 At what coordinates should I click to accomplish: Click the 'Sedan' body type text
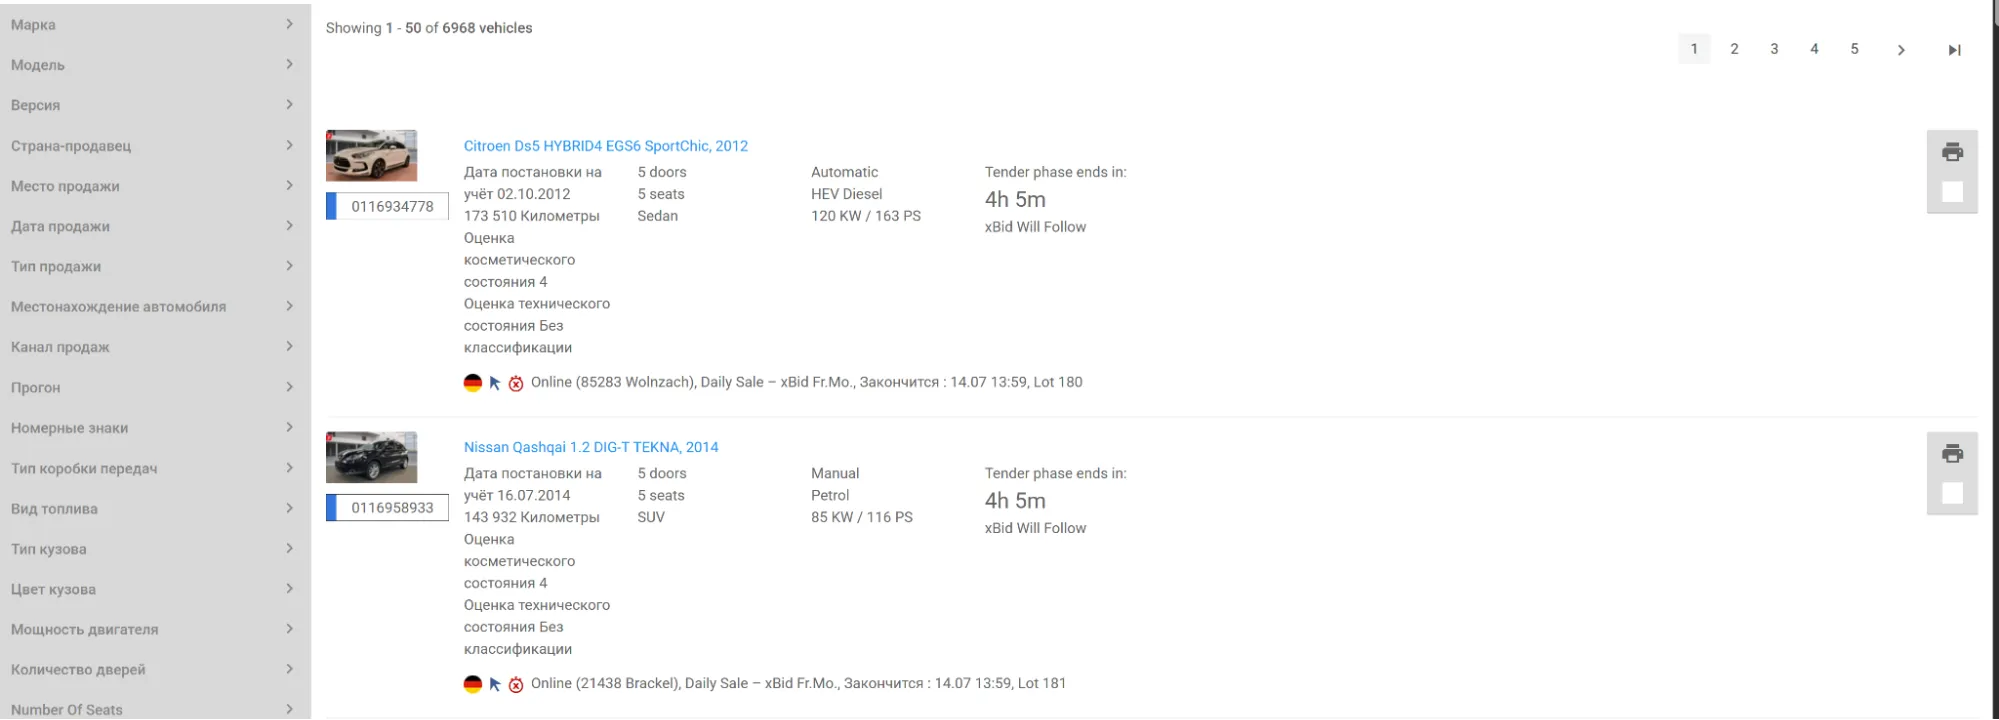(x=658, y=216)
